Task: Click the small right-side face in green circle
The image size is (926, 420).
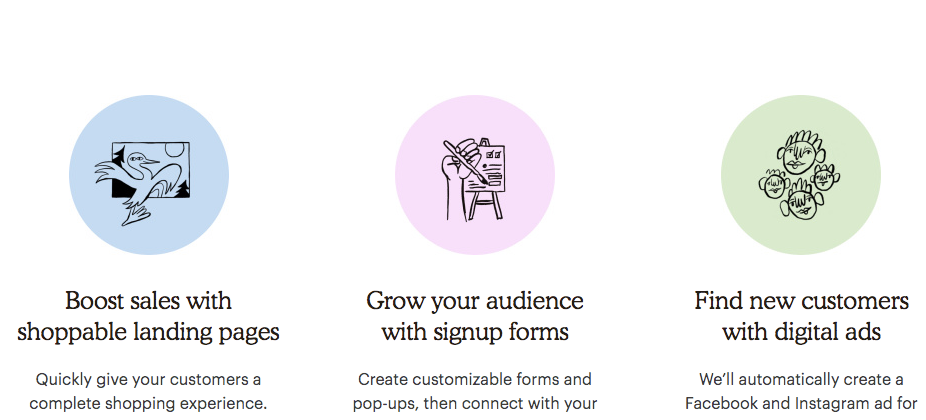Action: tap(824, 178)
